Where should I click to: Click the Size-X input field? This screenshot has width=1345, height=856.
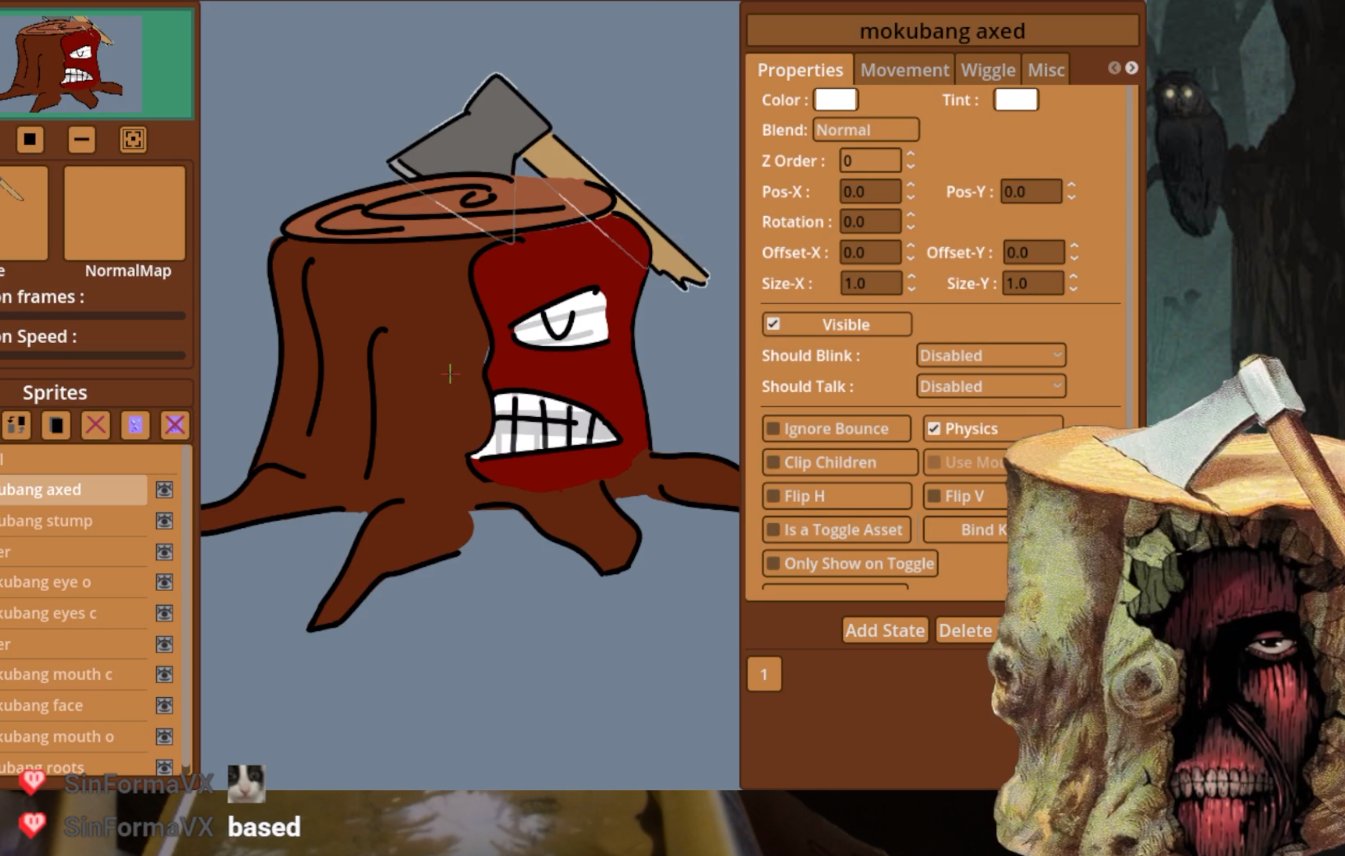point(871,284)
